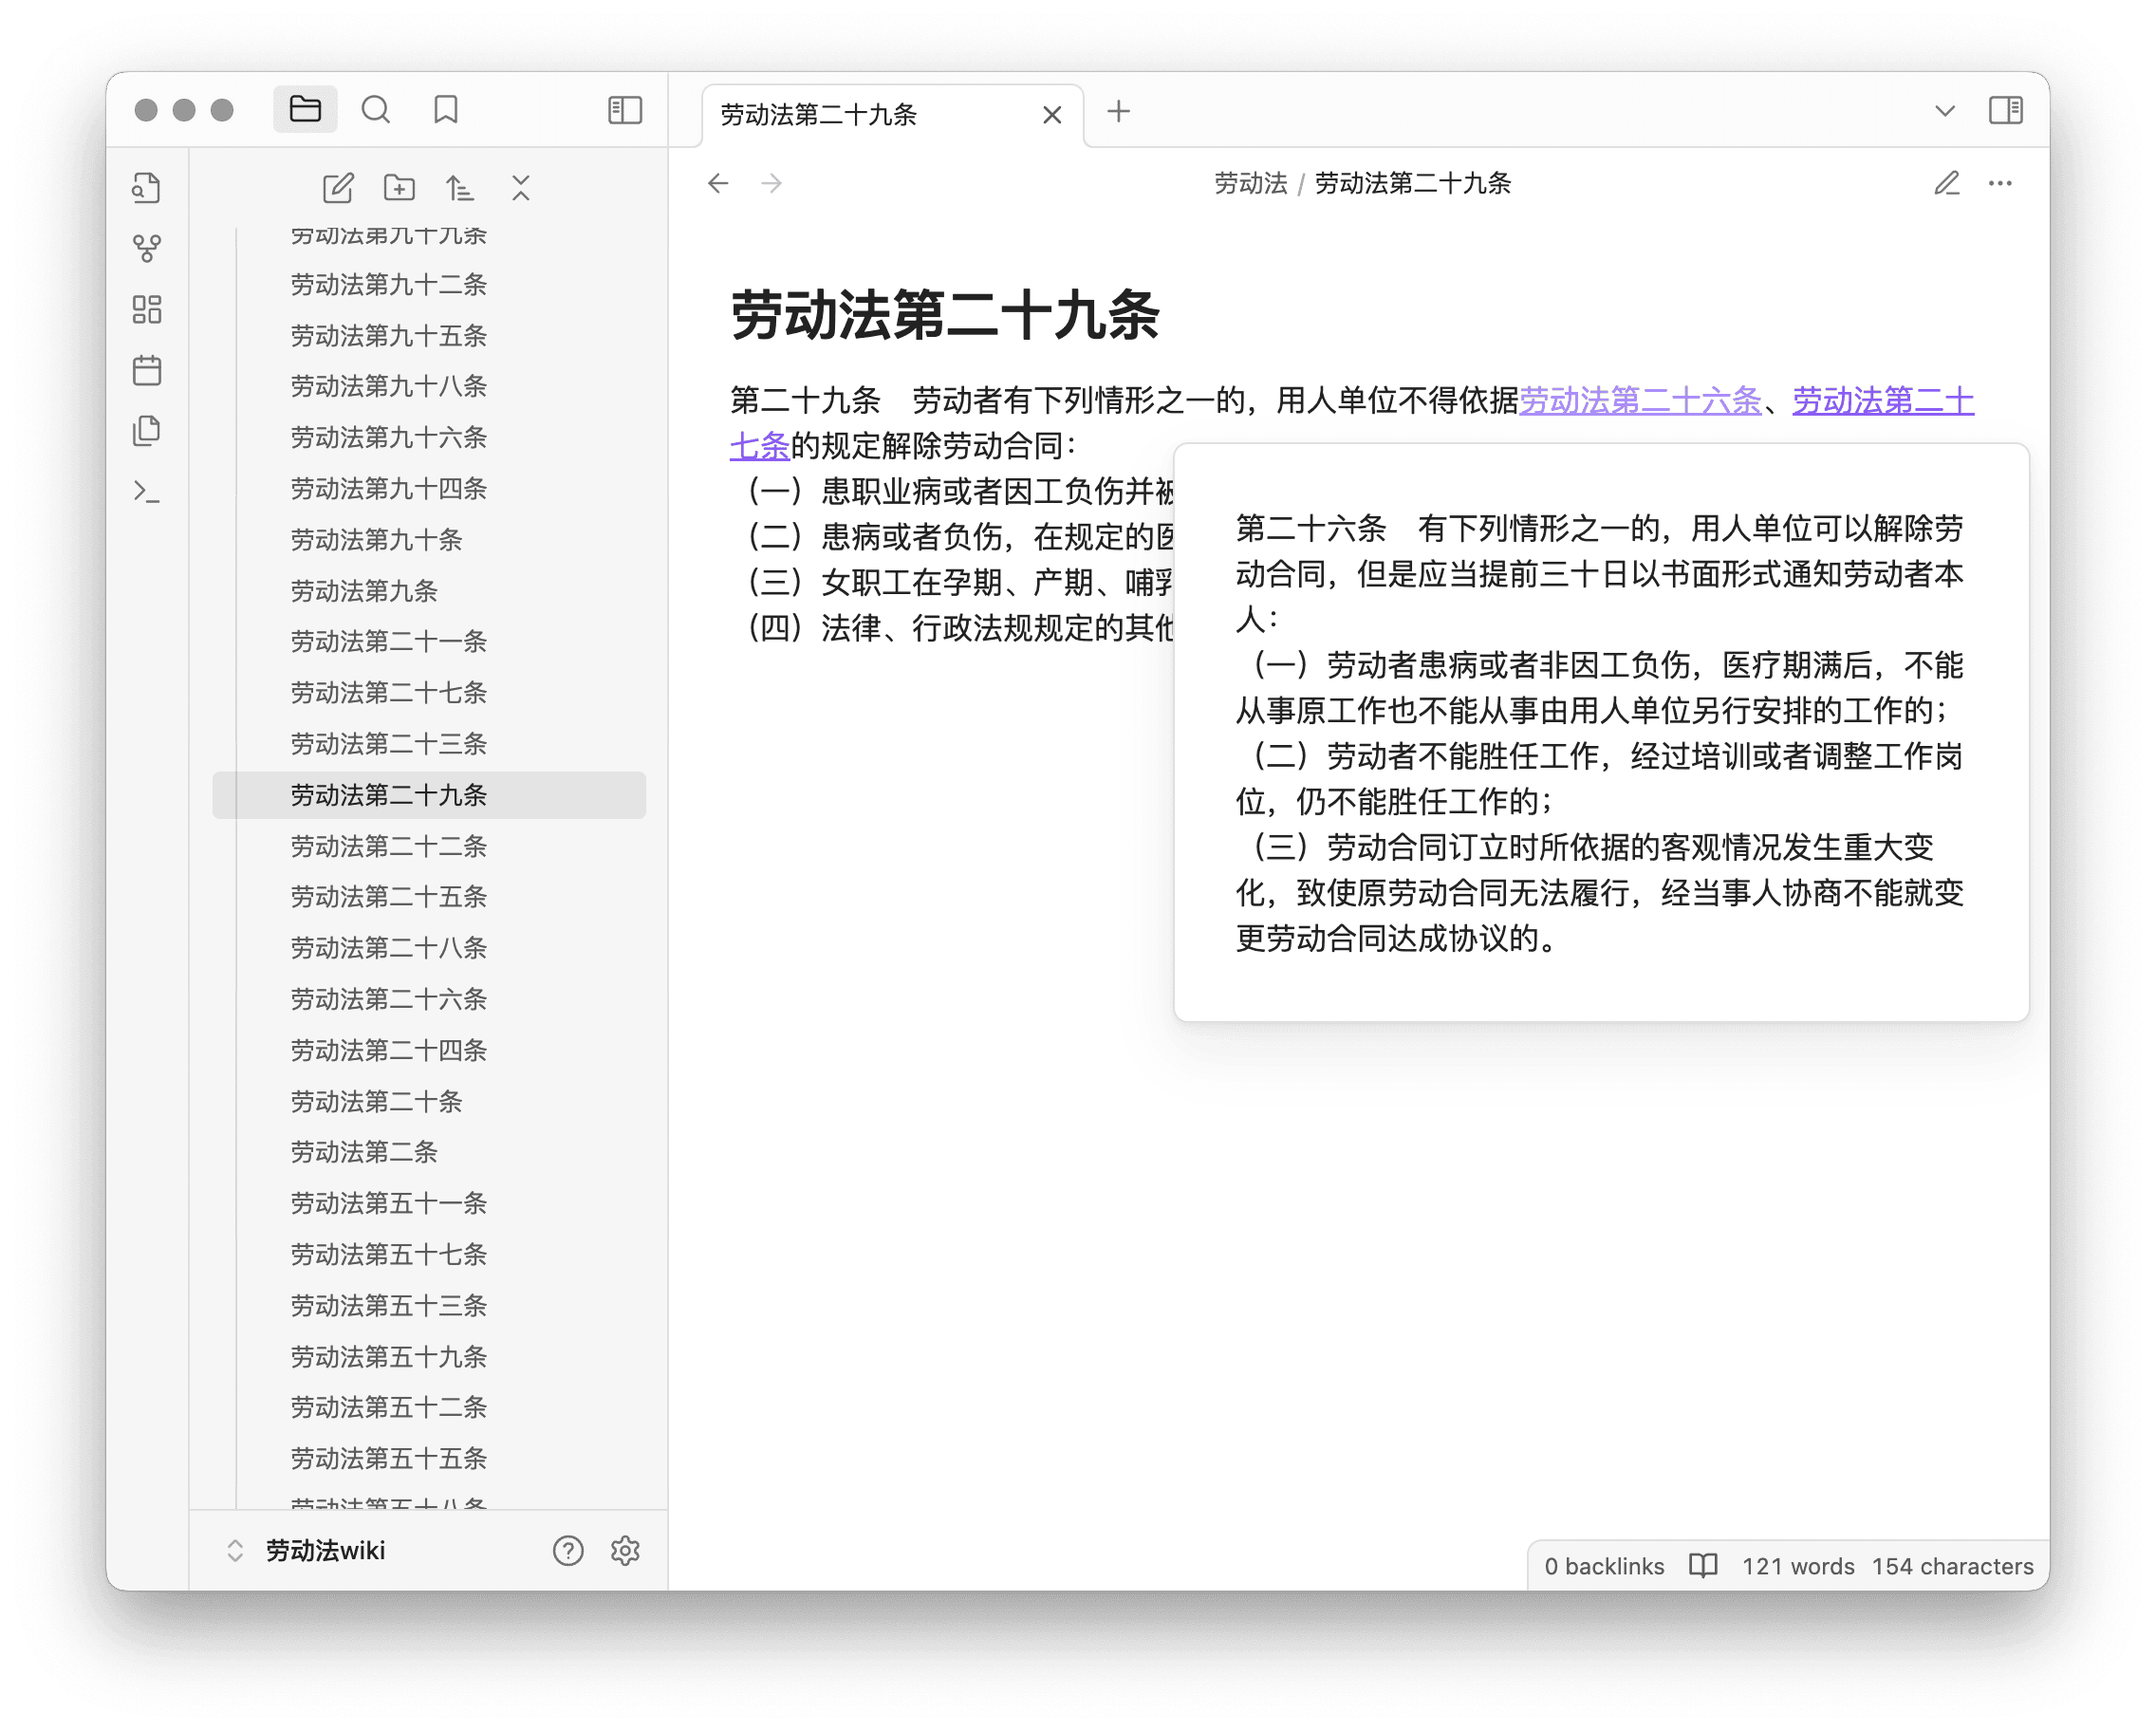Open quick switcher icon in ribbon
Viewport: 2156px width, 1731px height.
pyautogui.click(x=147, y=187)
